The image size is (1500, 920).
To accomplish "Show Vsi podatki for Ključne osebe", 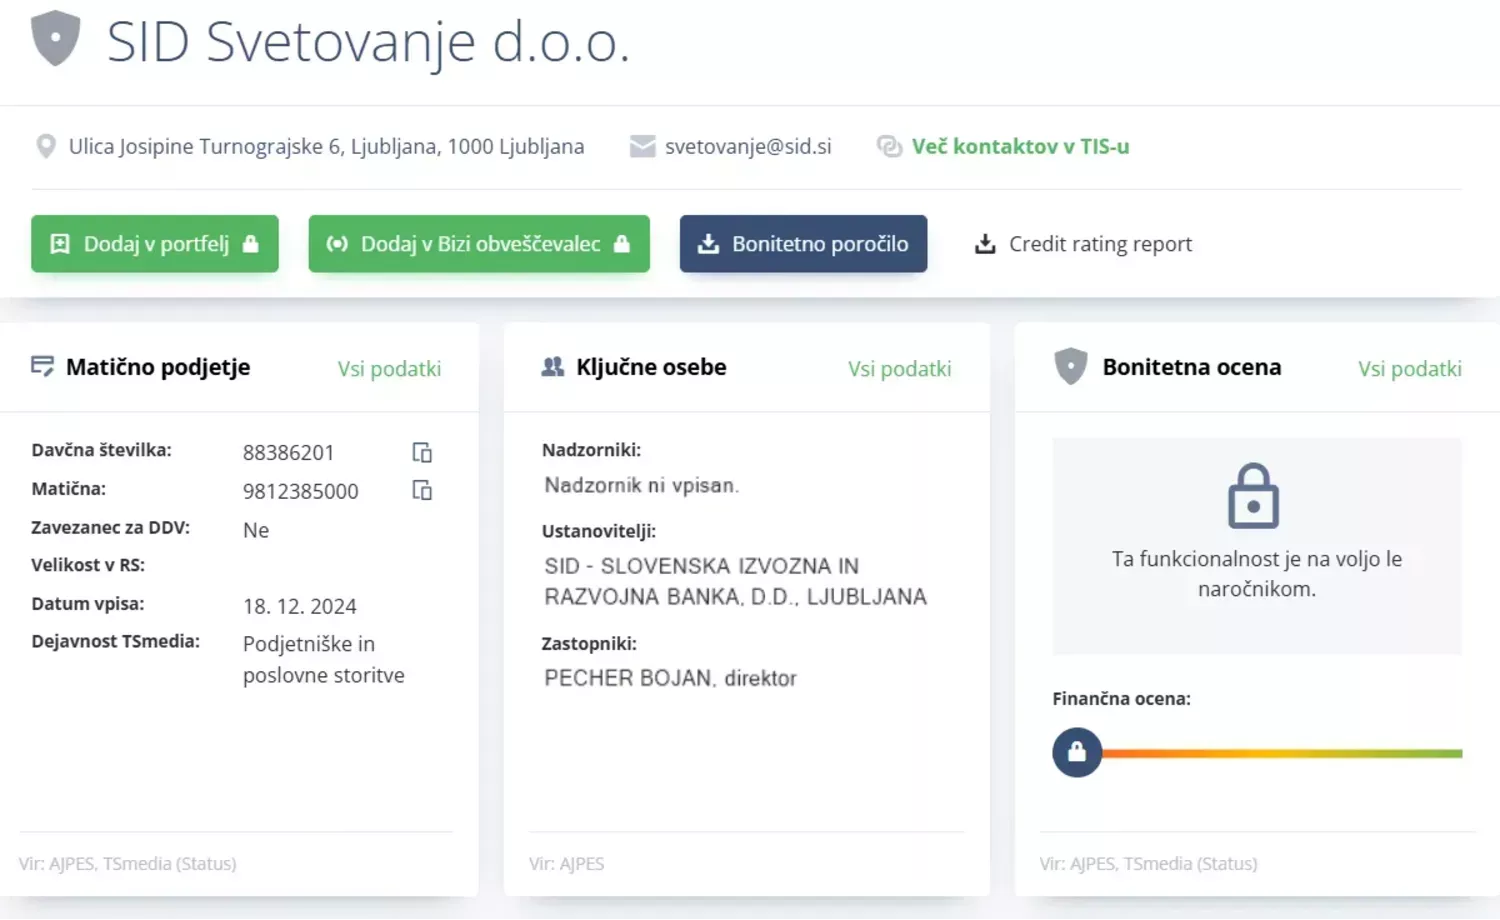I will [899, 369].
